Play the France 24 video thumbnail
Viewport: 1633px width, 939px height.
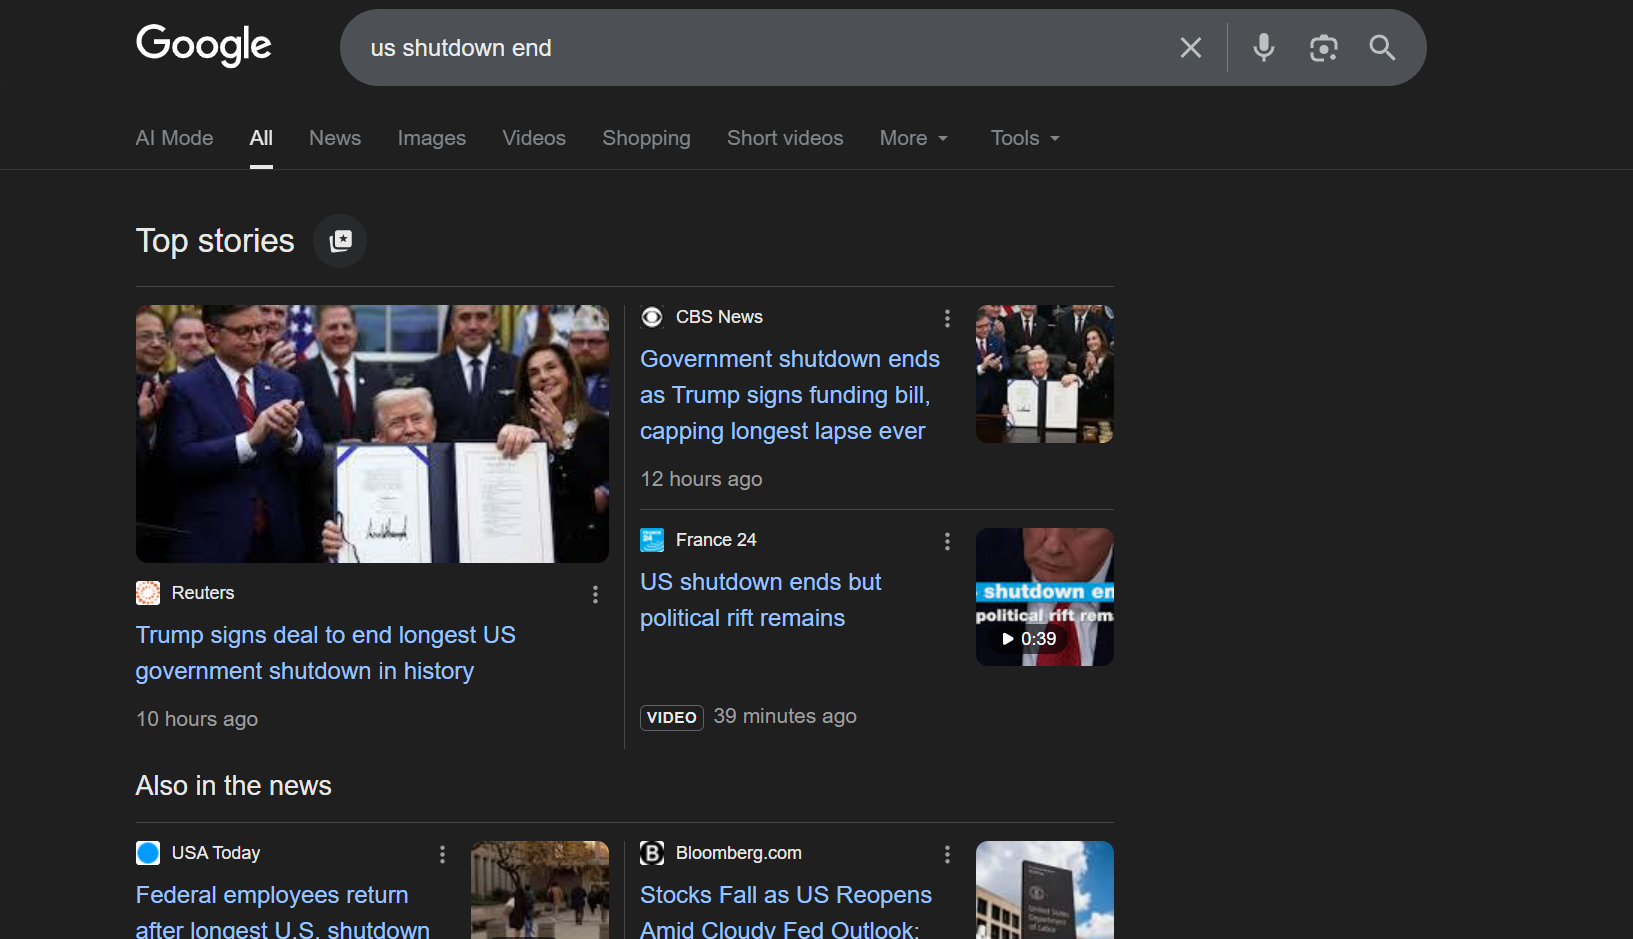[1044, 597]
